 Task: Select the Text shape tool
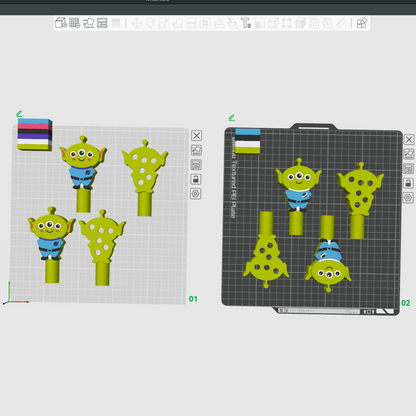[246, 23]
